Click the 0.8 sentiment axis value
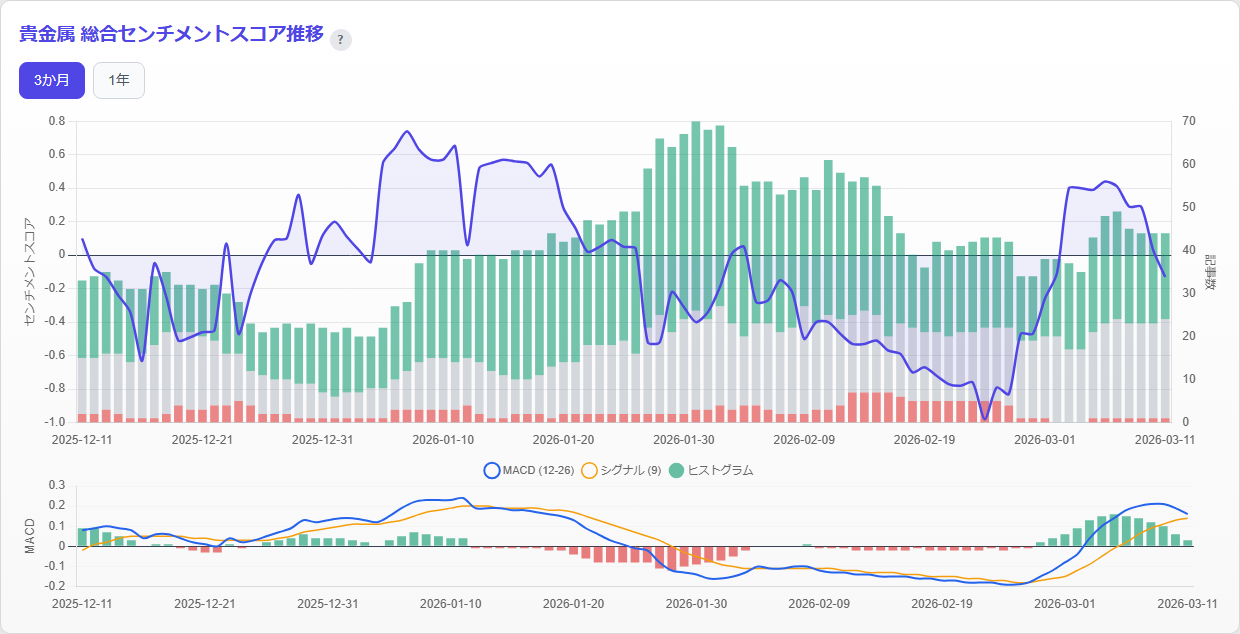Viewport: 1240px width, 634px height. pos(57,121)
